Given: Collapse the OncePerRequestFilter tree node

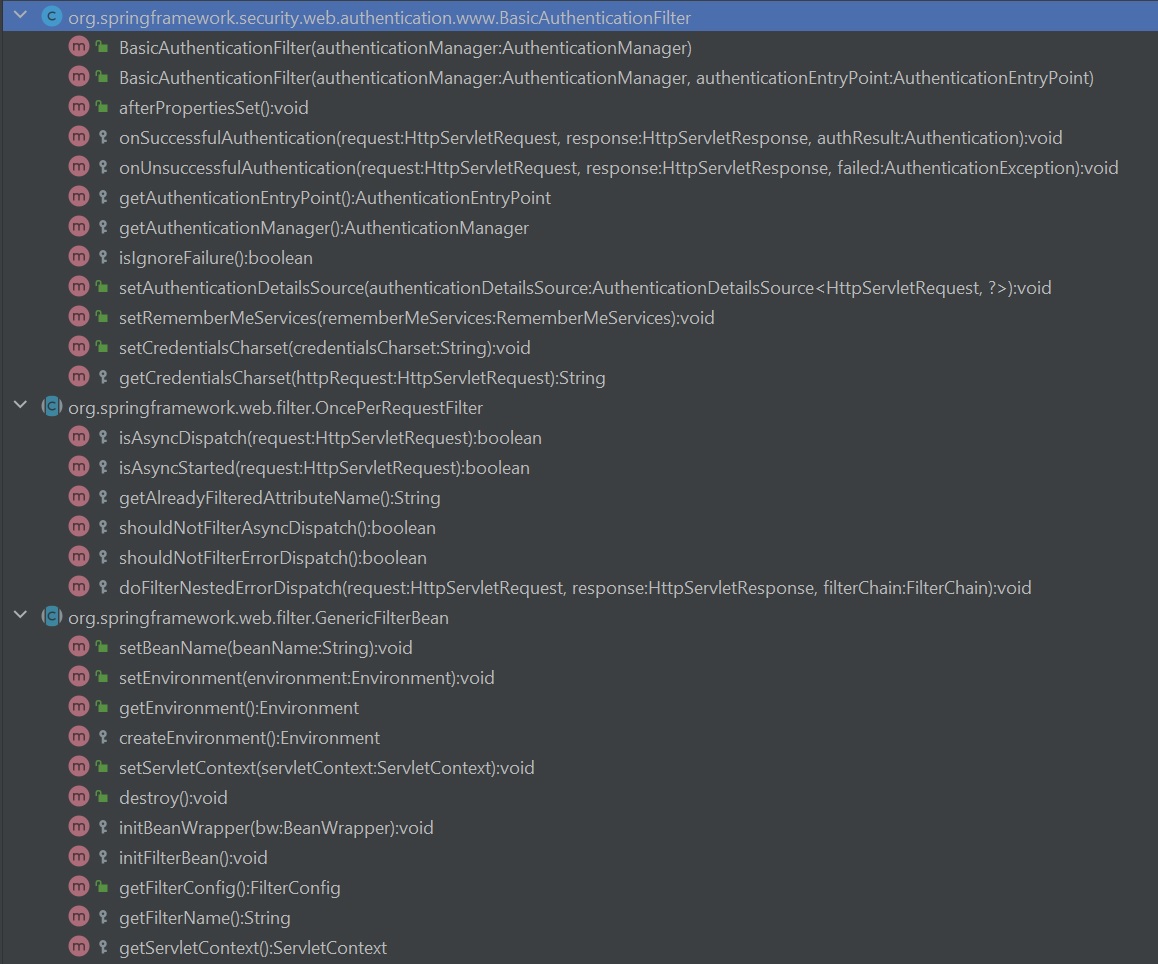Looking at the screenshot, I should (19, 408).
